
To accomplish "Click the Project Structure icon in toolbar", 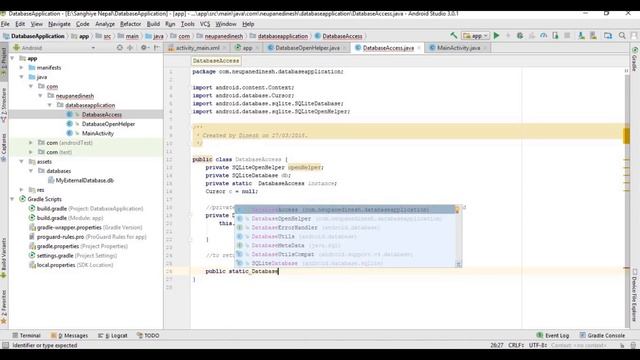I will click(x=608, y=36).
